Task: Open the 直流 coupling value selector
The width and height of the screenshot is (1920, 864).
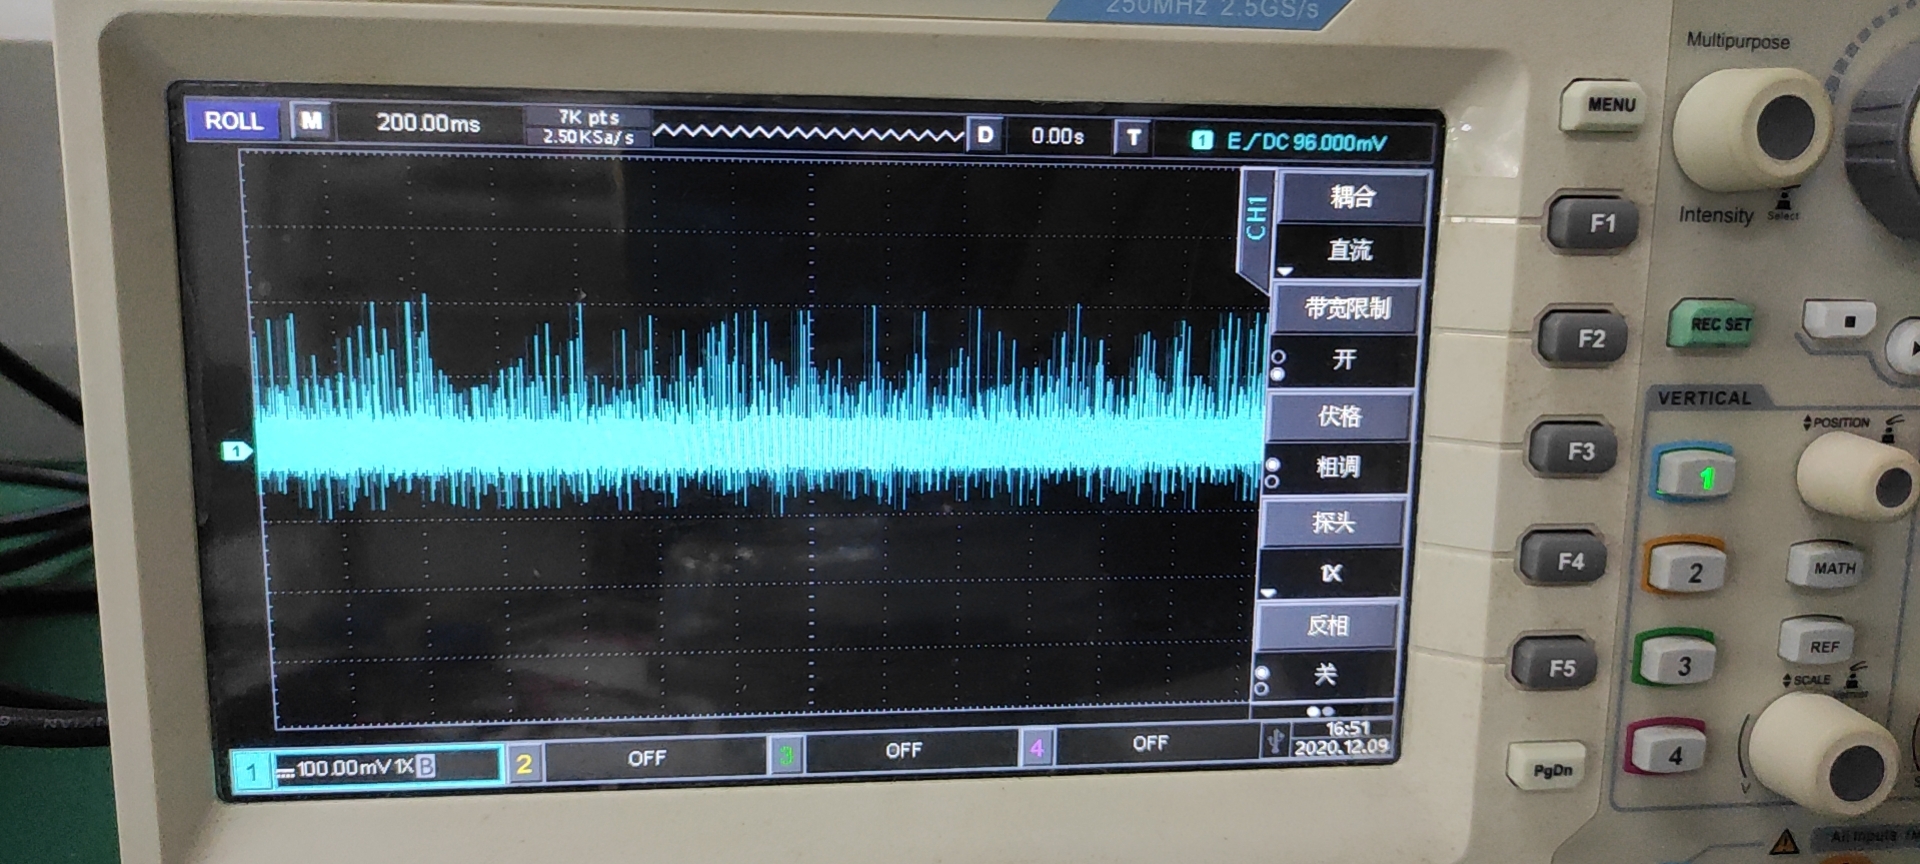Action: pyautogui.click(x=1349, y=250)
